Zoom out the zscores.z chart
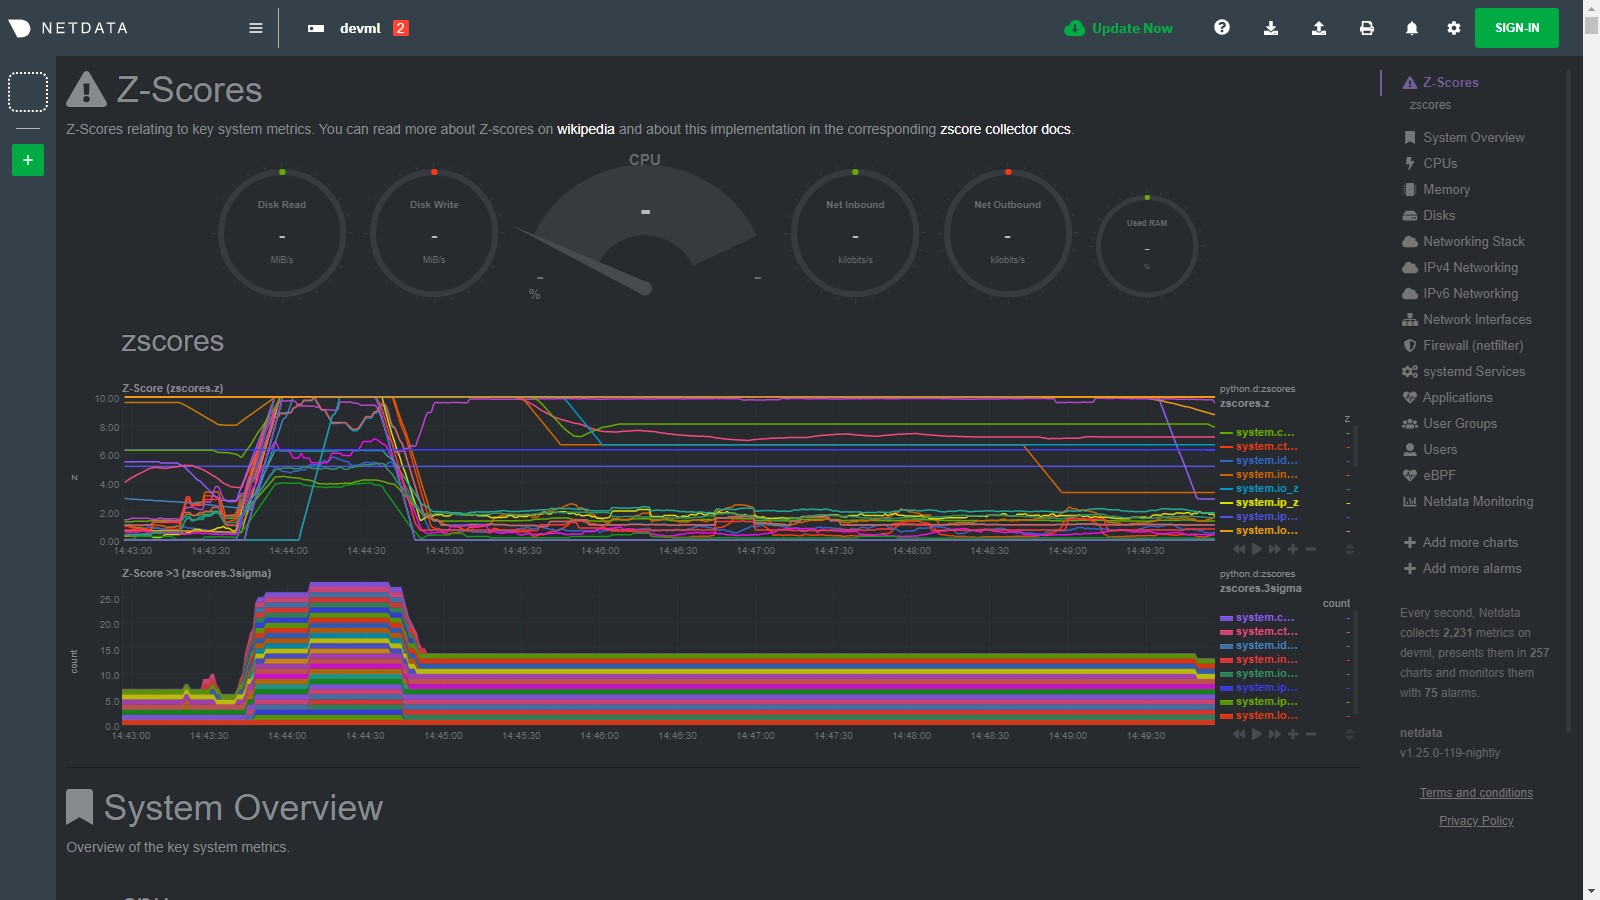Viewport: 1600px width, 900px height. (1311, 549)
